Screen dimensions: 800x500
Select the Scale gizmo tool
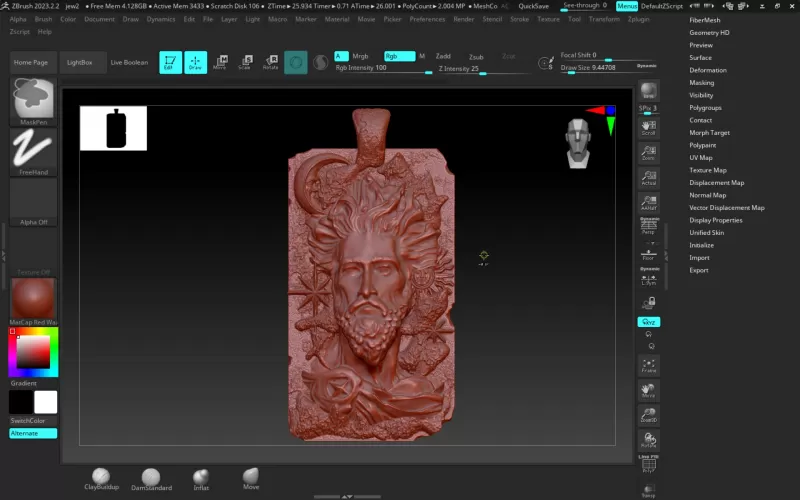[245, 62]
